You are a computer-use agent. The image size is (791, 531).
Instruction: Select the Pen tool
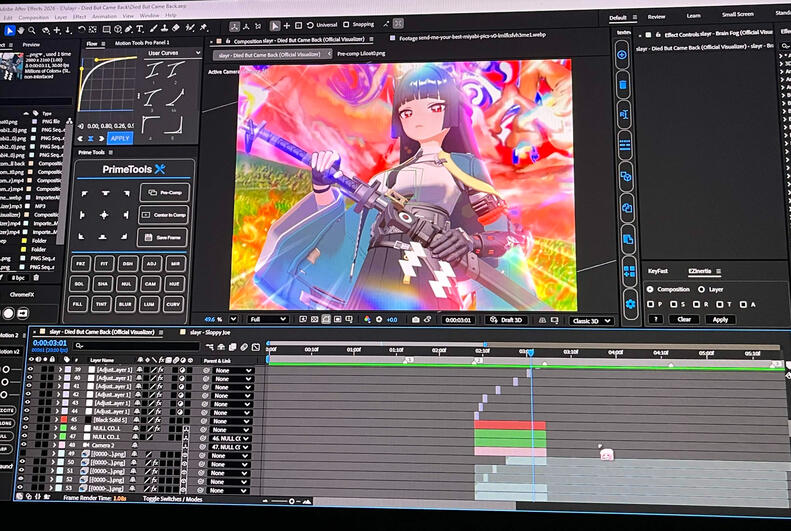pos(129,29)
